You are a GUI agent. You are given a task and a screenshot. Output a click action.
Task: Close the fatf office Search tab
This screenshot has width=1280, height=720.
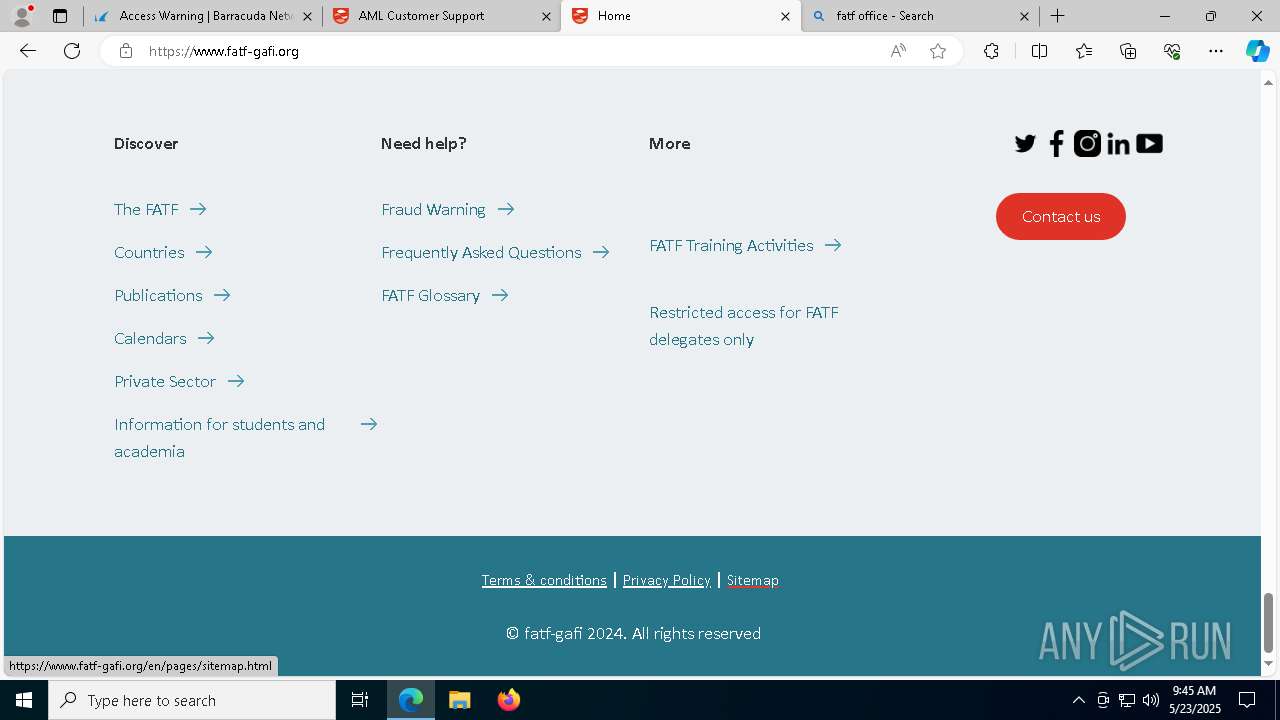click(1024, 16)
